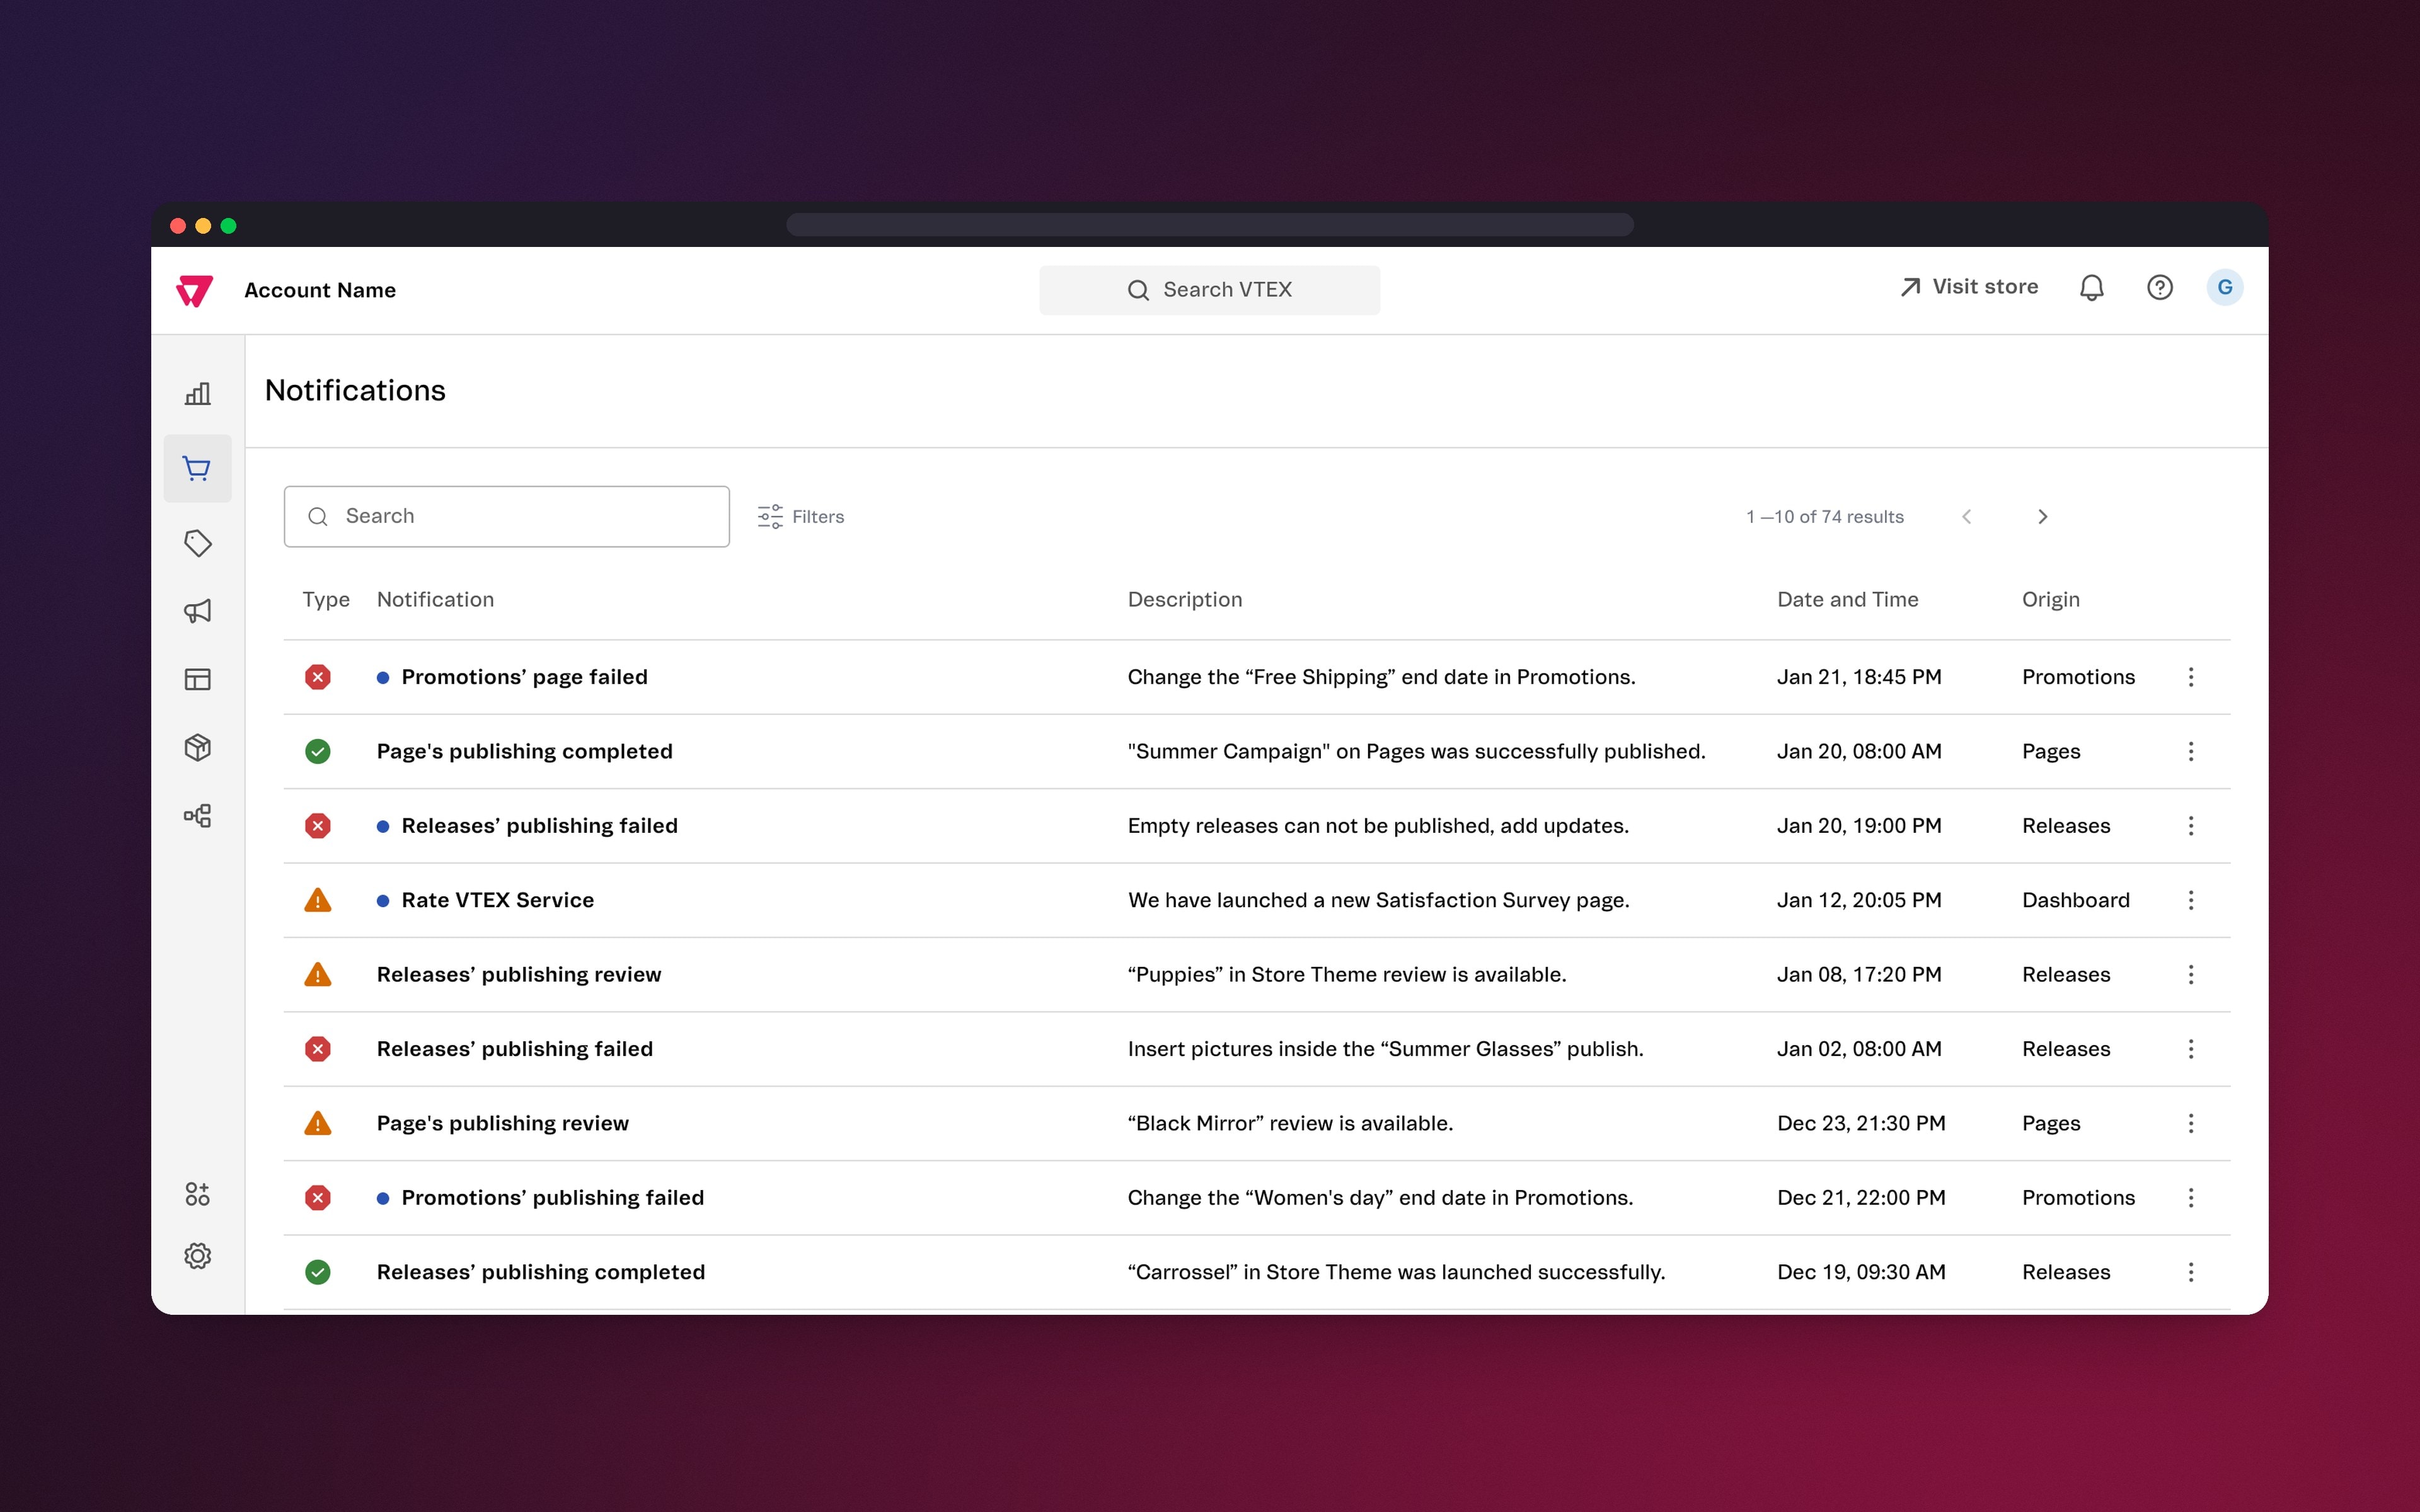
Task: Click into the notifications Search field
Action: (x=507, y=516)
